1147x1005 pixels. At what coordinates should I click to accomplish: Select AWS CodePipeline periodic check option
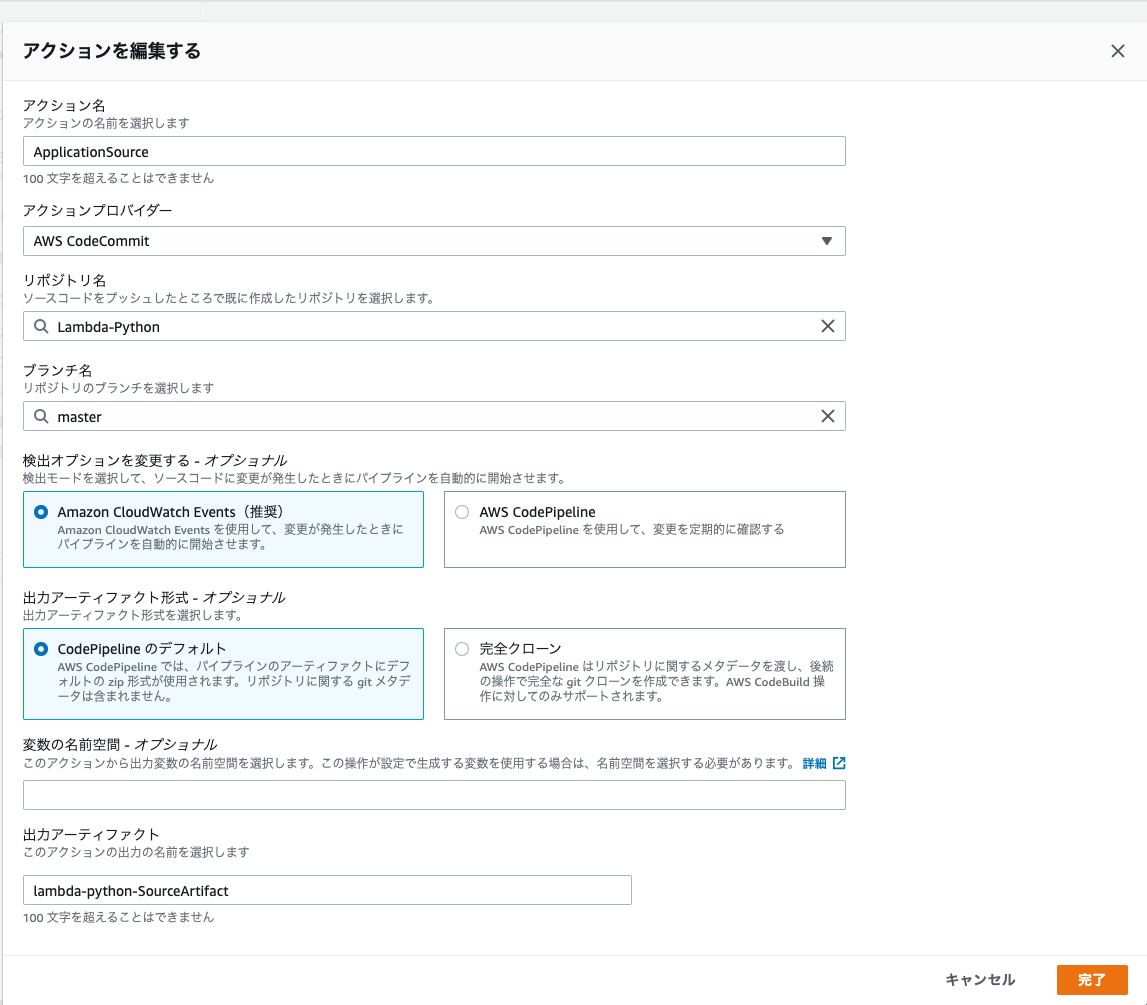pyautogui.click(x=644, y=530)
